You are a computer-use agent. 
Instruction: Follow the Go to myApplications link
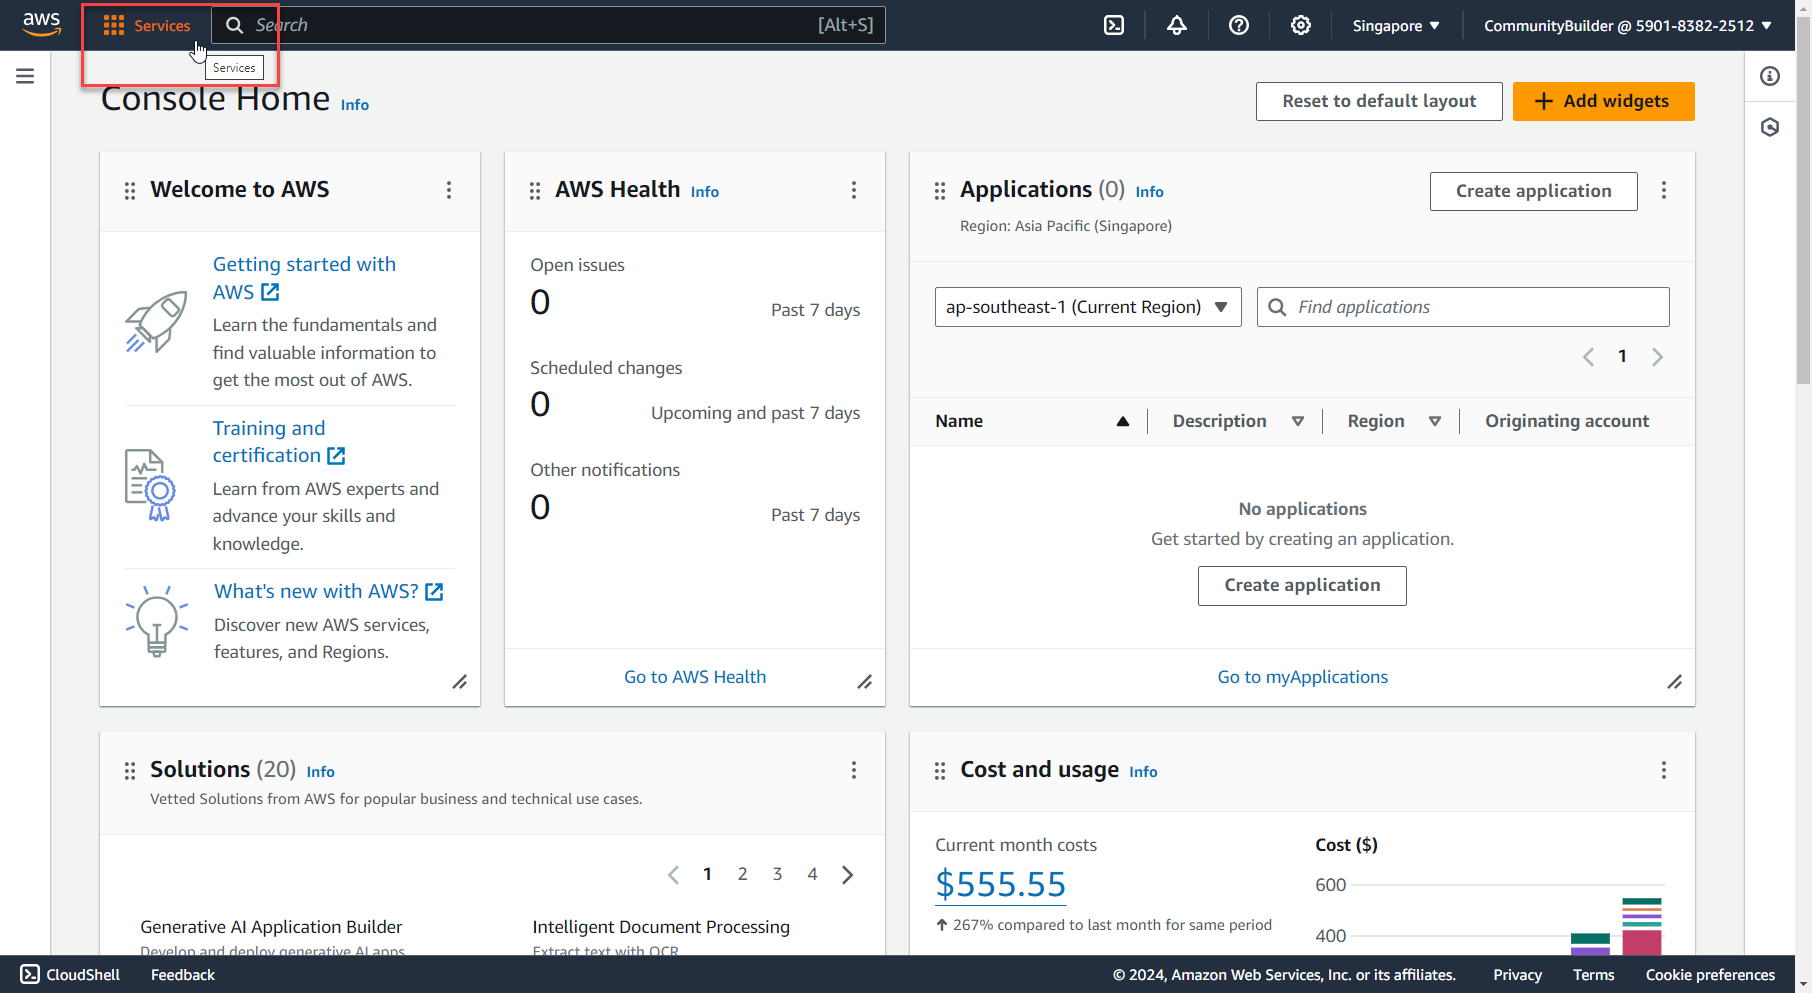point(1302,676)
